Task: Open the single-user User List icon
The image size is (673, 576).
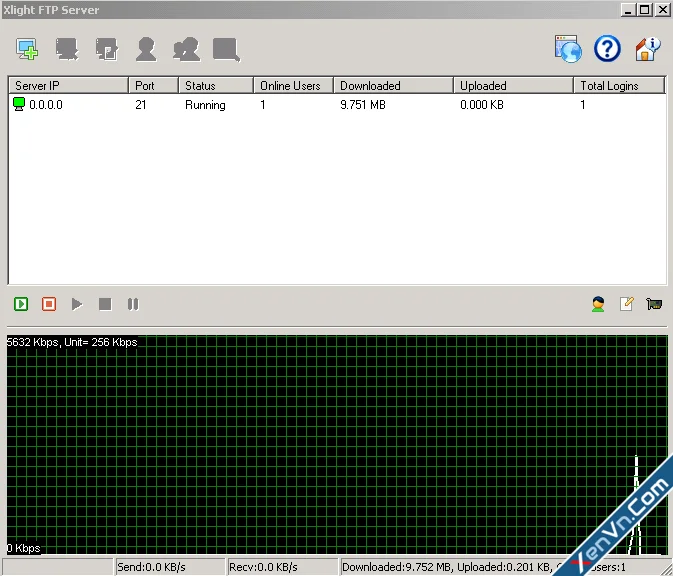Action: (146, 49)
